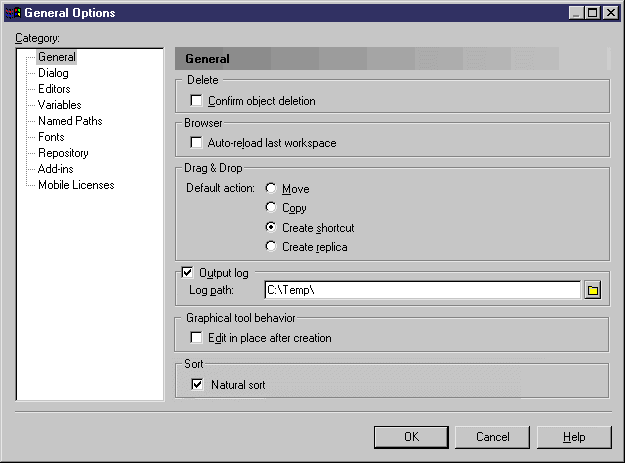Select Mobile Licenses in category list
Image resolution: width=625 pixels, height=463 pixels.
pos(76,185)
